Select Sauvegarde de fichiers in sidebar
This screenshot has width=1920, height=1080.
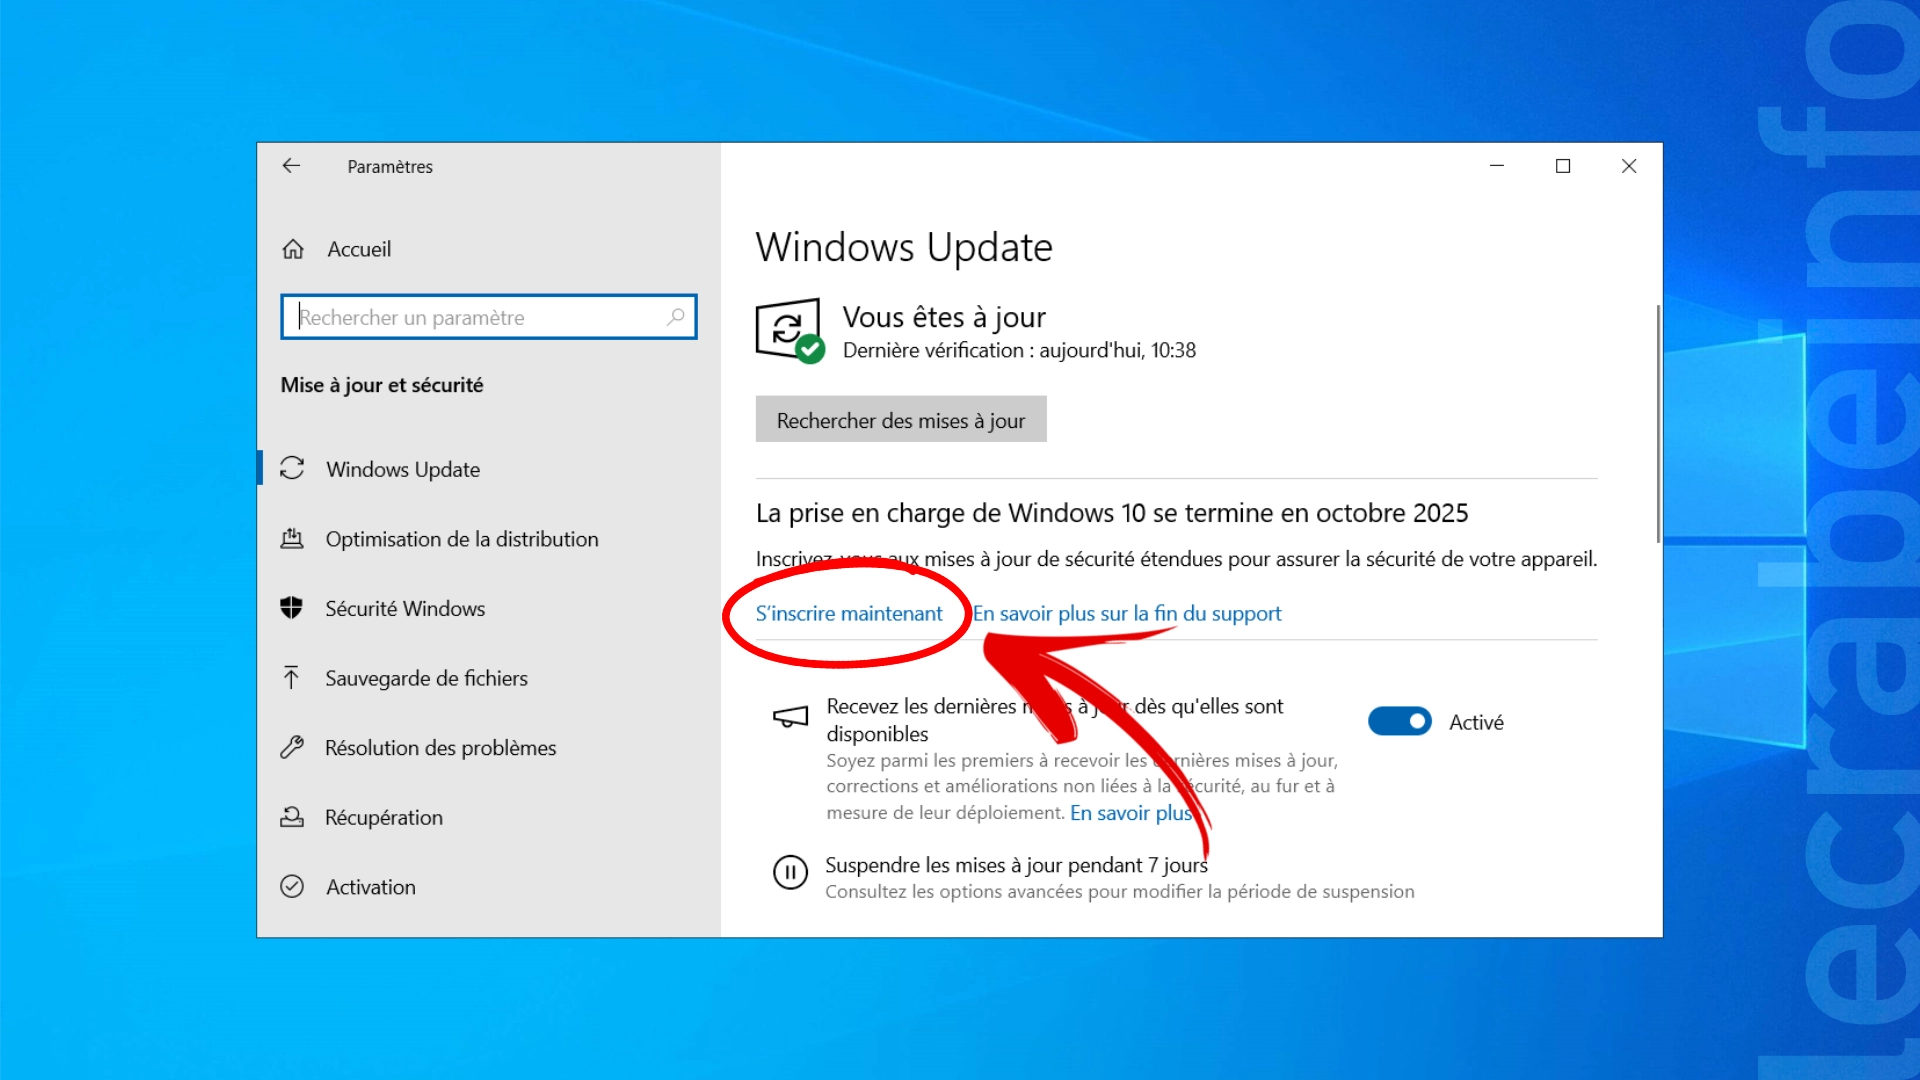pyautogui.click(x=426, y=678)
